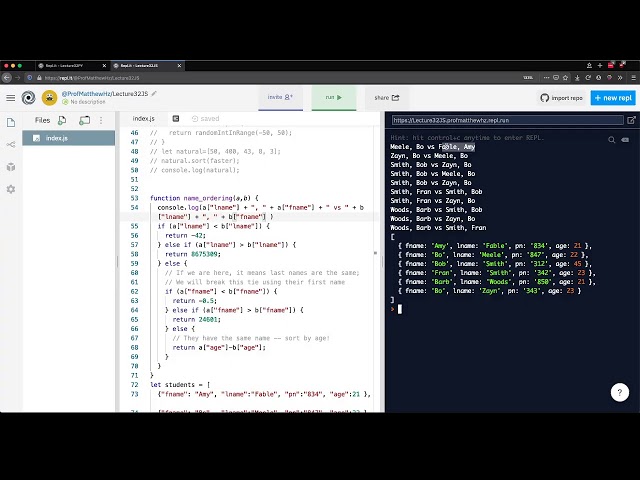Open the version control sidebar icon
This screenshot has height=480, width=640.
(x=11, y=143)
